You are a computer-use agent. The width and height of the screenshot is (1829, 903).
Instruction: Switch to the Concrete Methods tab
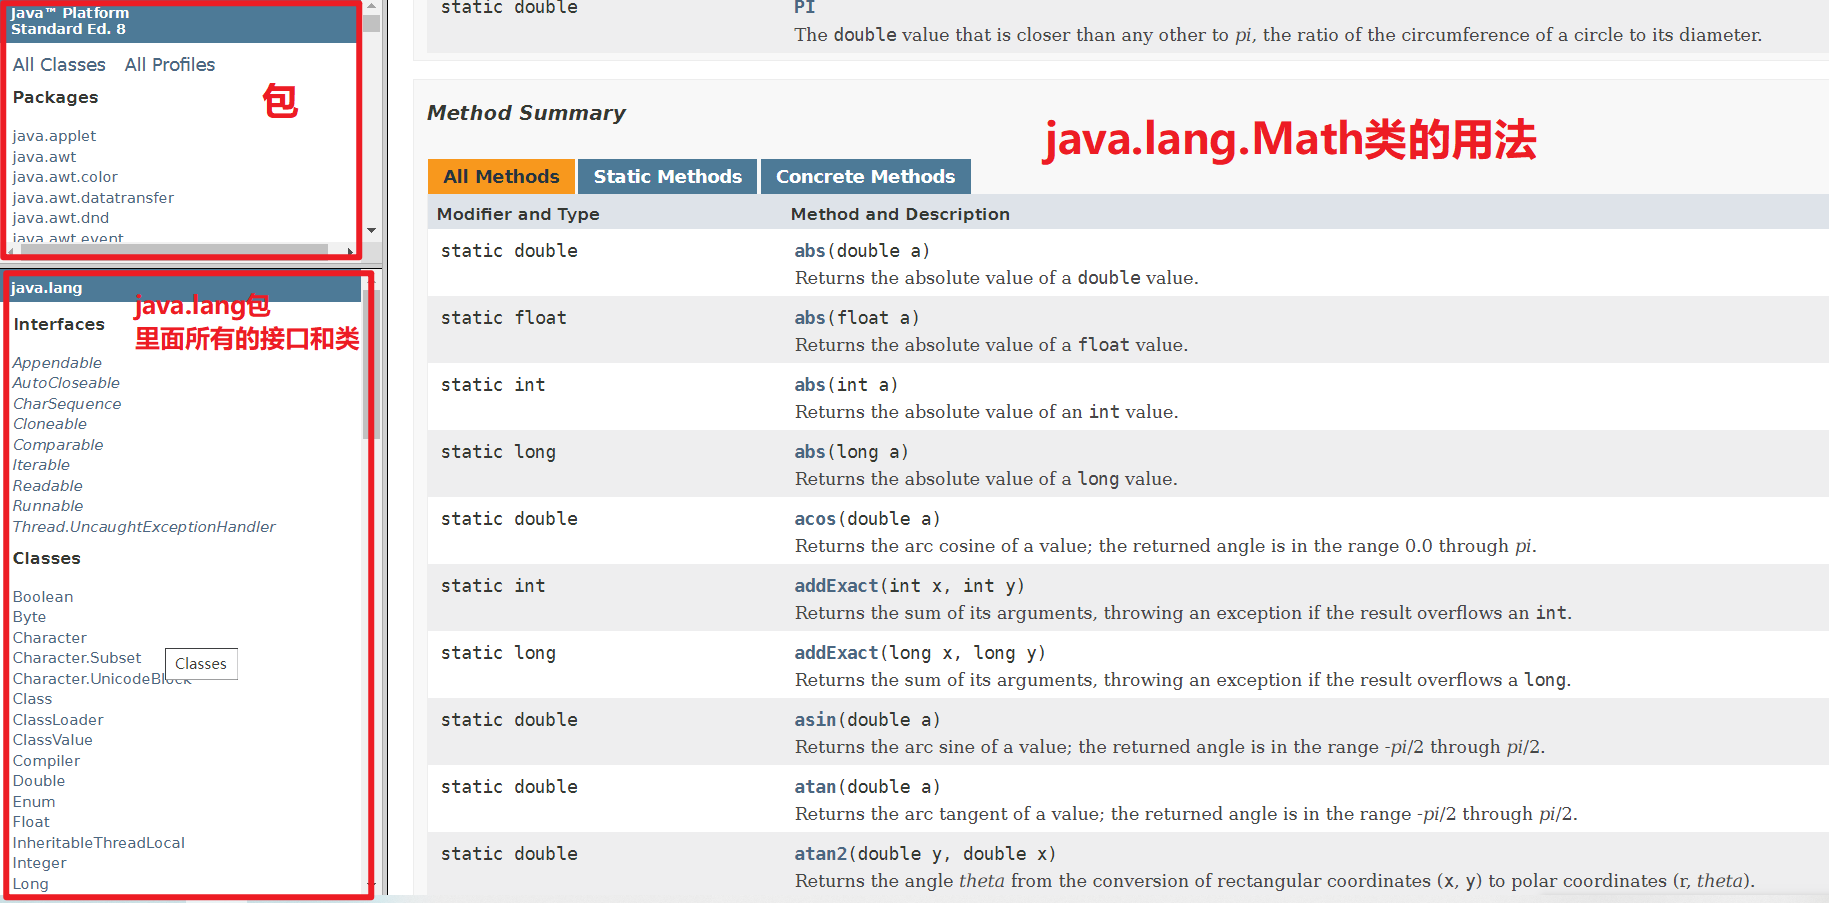[866, 176]
